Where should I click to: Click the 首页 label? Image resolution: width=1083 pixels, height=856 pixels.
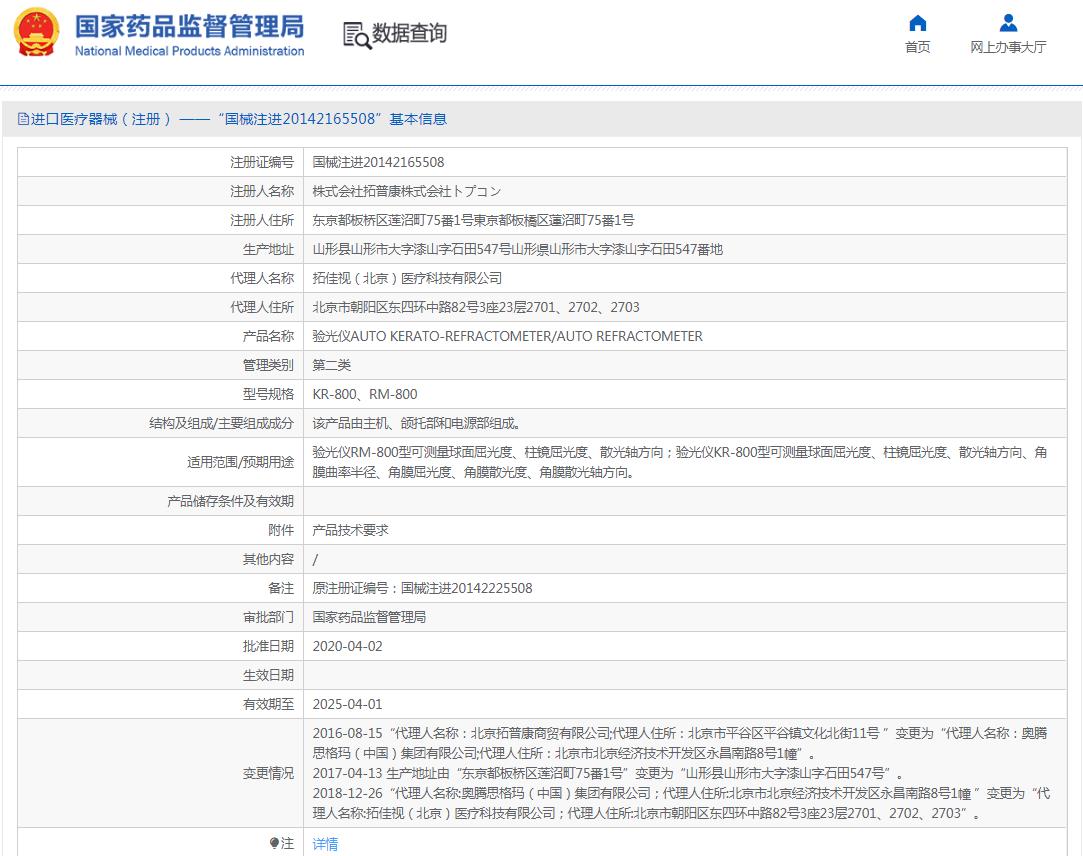coord(917,47)
